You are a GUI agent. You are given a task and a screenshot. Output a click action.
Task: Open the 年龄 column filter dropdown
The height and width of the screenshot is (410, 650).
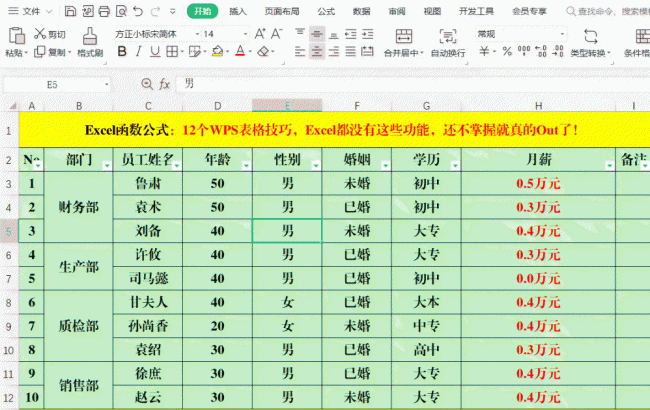[x=246, y=166]
